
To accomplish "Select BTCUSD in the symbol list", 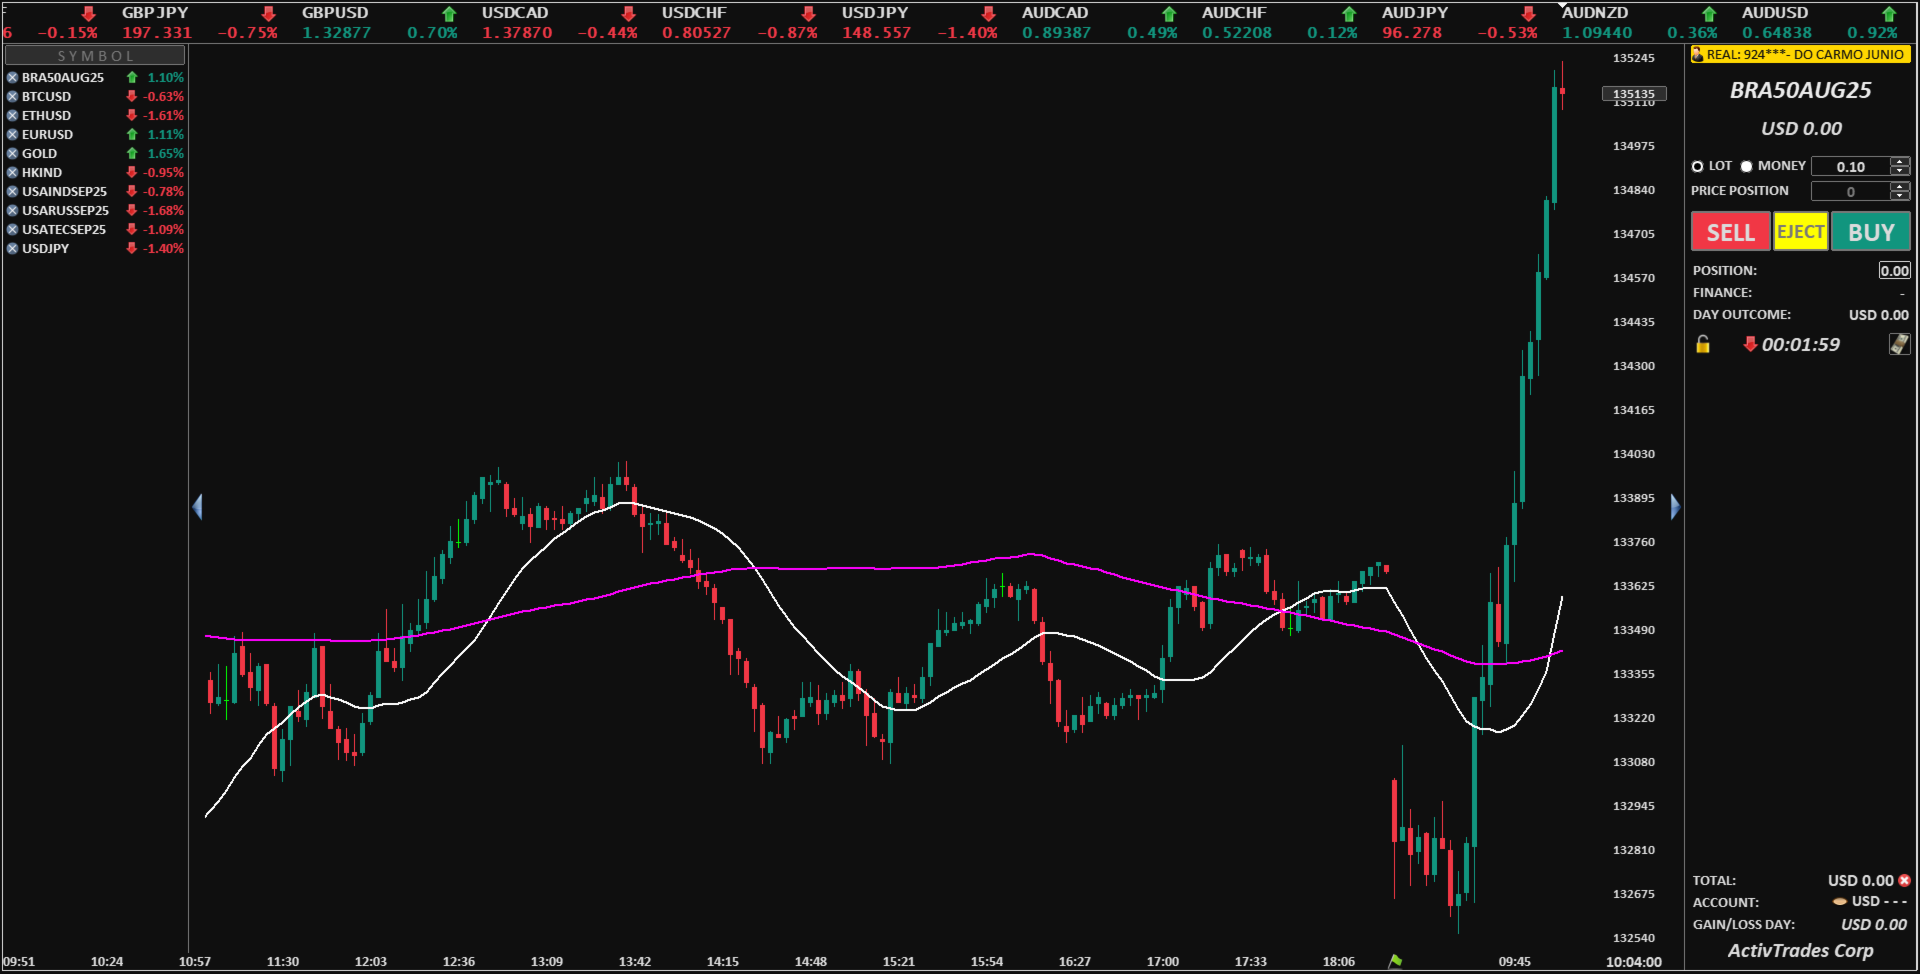I will pos(46,96).
